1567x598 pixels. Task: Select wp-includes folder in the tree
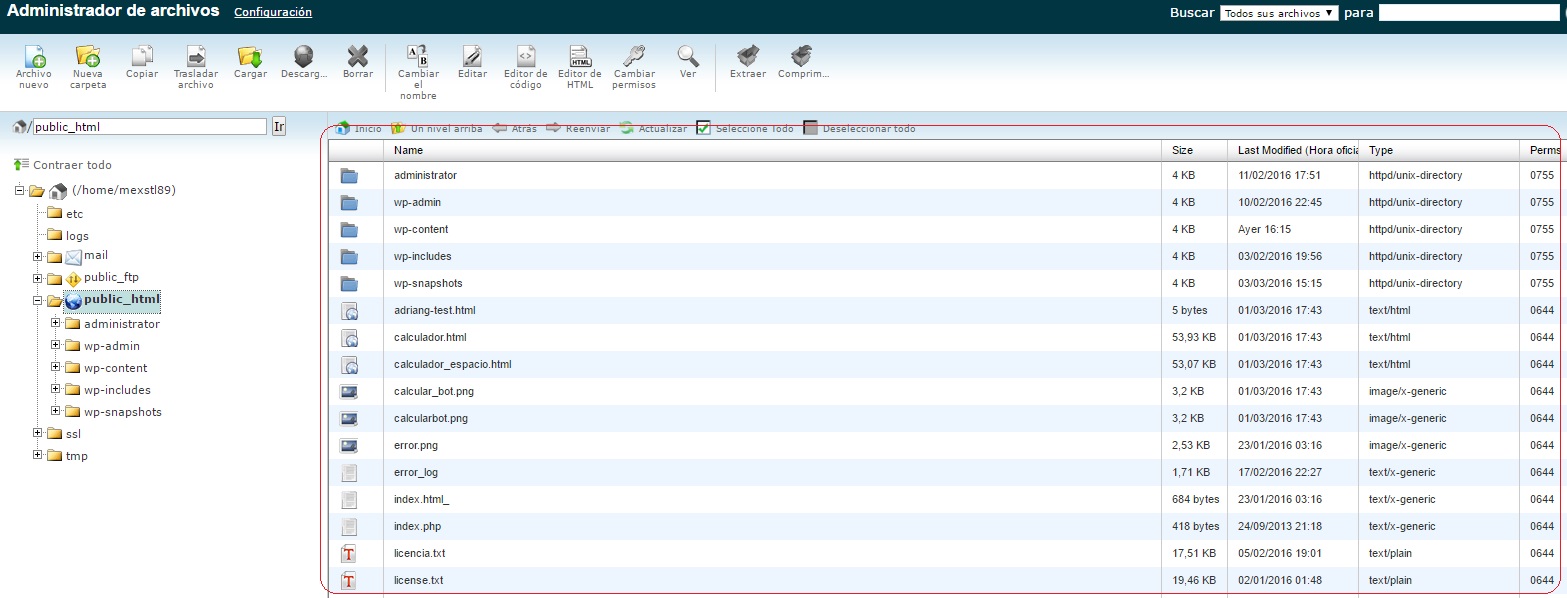(x=117, y=390)
